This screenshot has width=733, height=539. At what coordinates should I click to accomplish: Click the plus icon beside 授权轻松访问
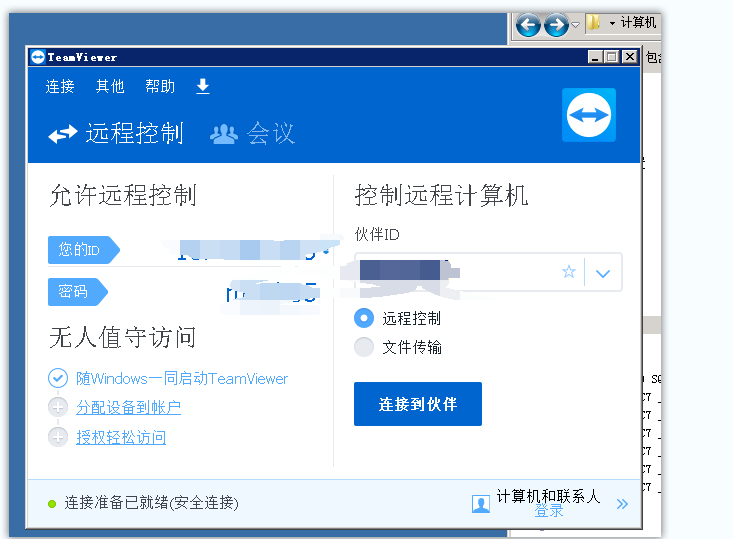[x=58, y=437]
